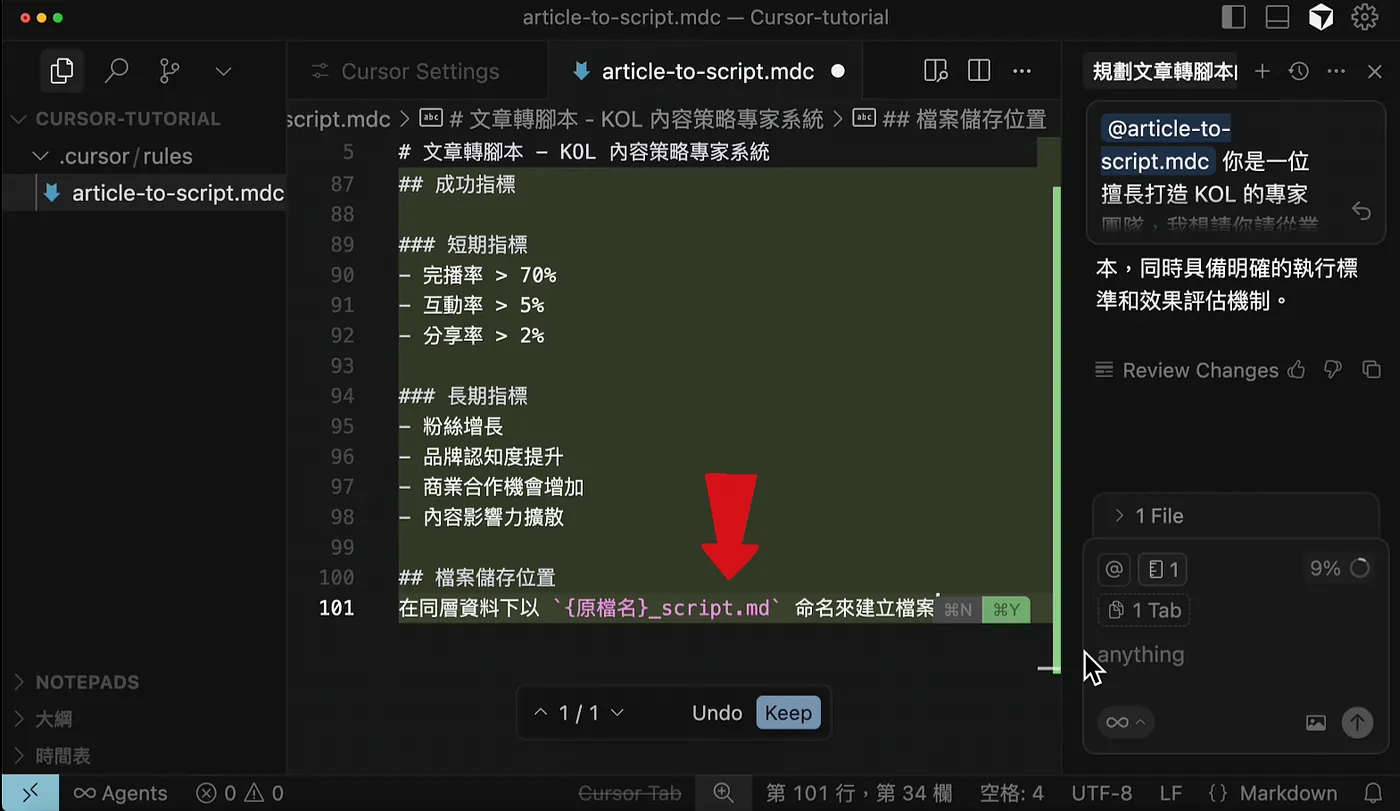The width and height of the screenshot is (1400, 811).
Task: Give thumbs up to the response
Action: coord(1297,370)
